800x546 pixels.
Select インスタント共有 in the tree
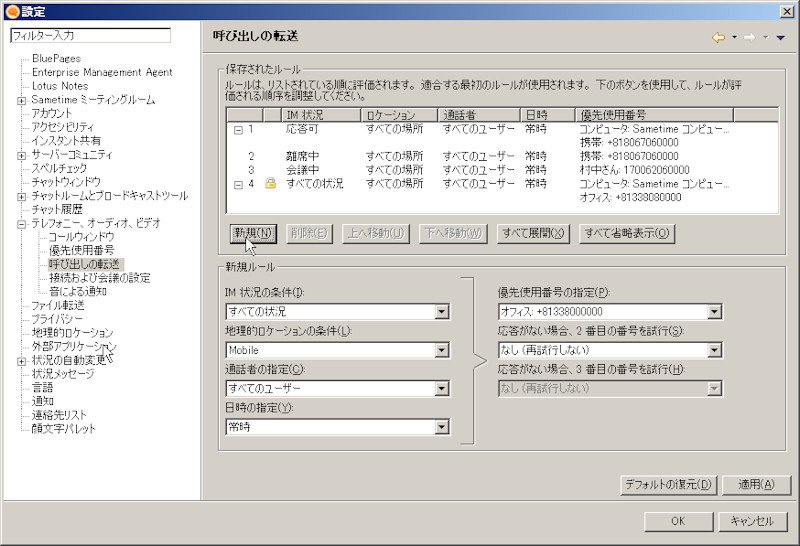(x=66, y=141)
